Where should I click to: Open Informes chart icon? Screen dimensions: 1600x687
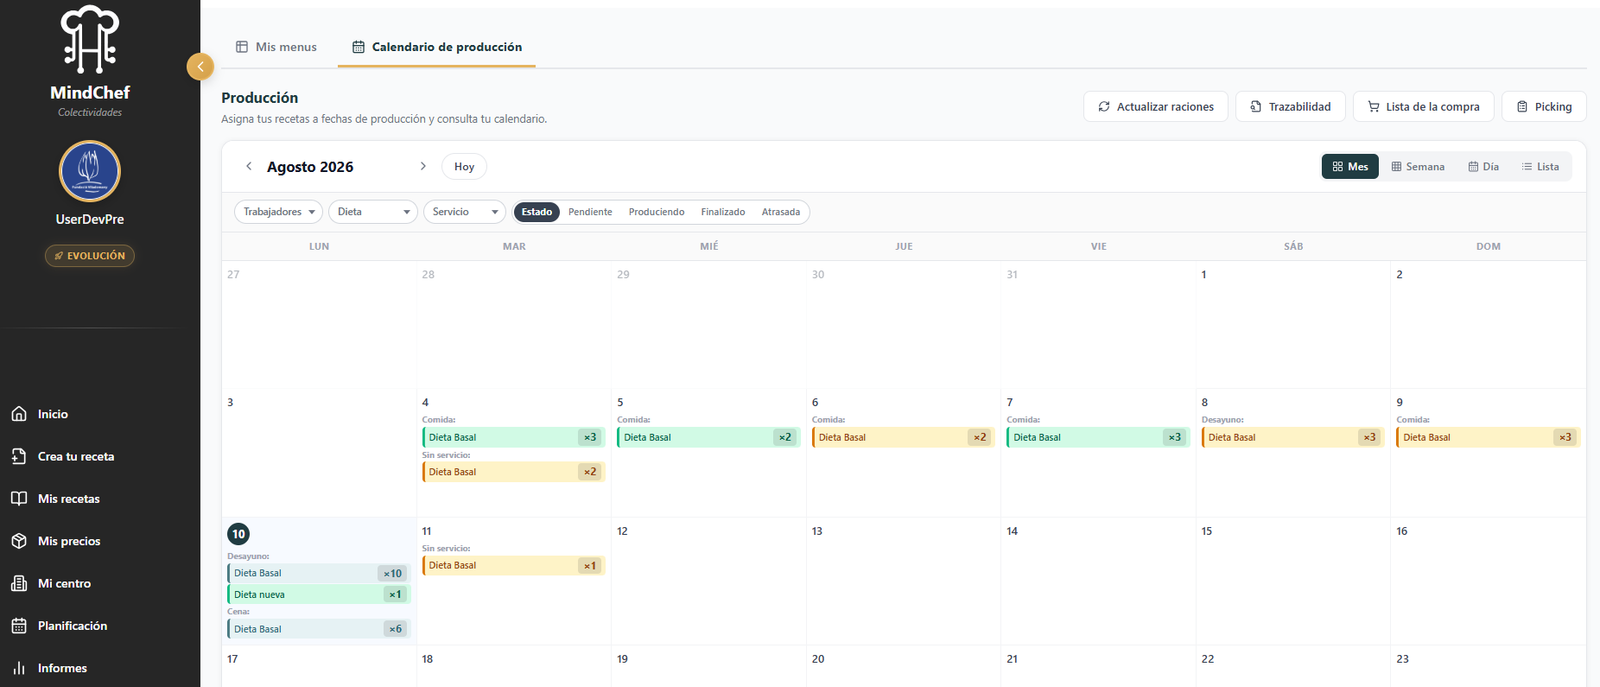click(19, 668)
